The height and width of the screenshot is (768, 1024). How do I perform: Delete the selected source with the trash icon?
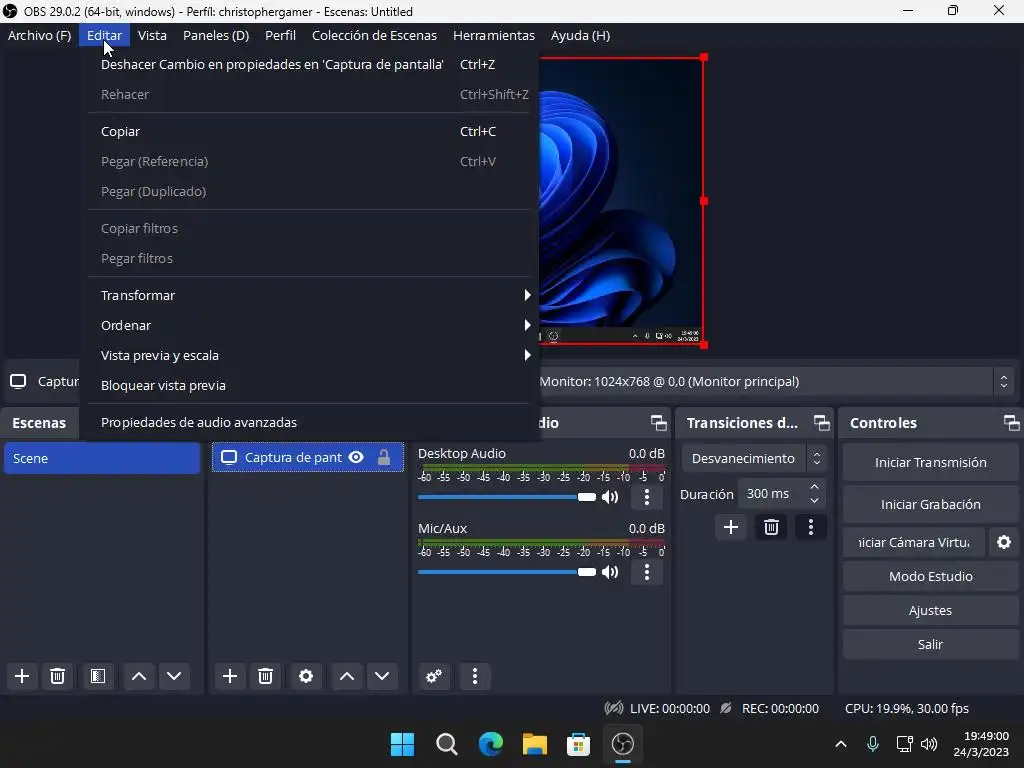[x=265, y=676]
